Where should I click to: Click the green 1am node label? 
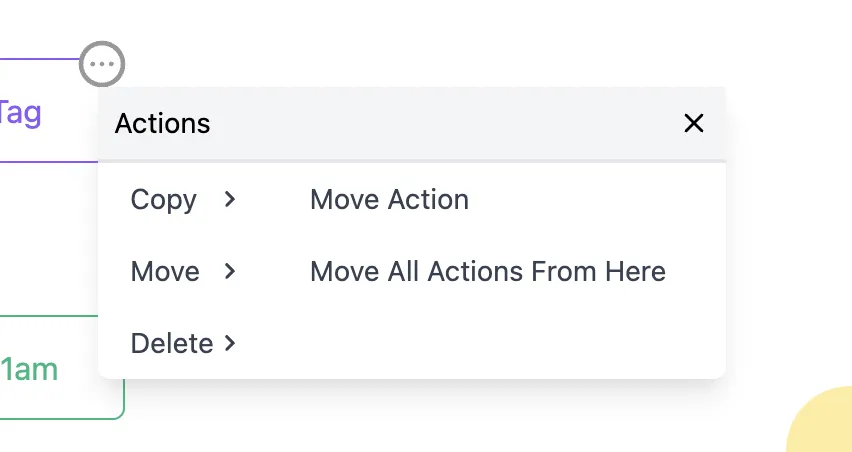coord(29,369)
